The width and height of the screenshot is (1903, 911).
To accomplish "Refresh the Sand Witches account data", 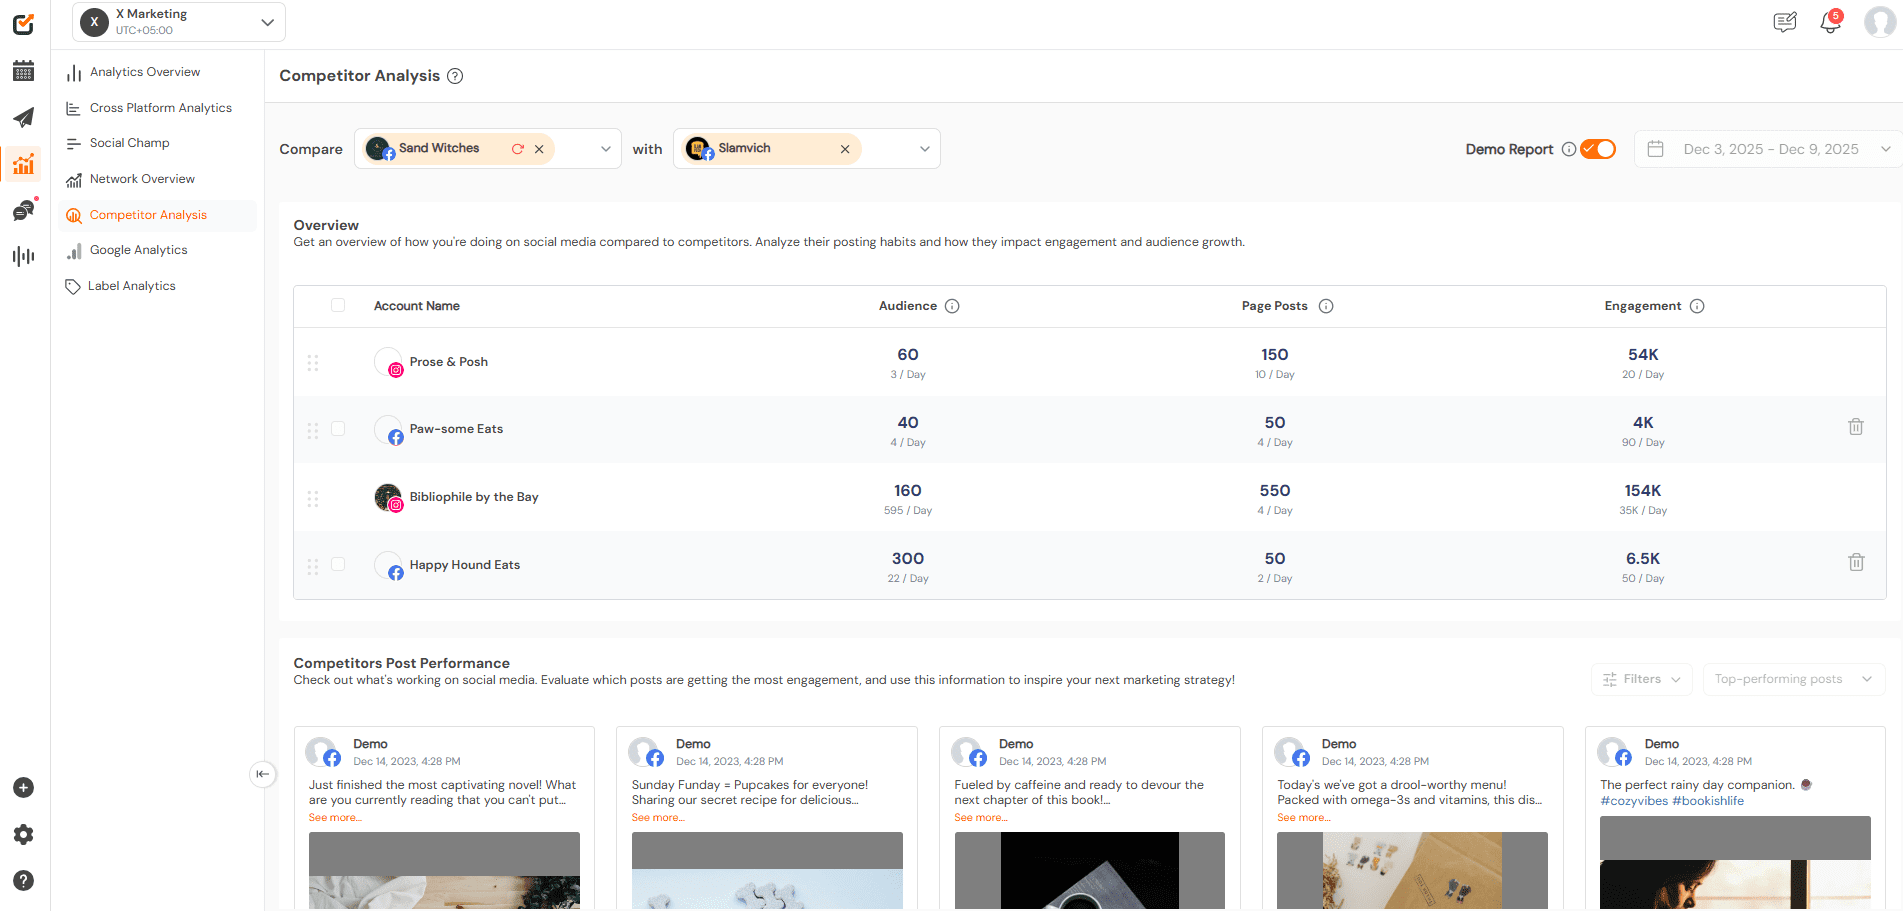I will [x=518, y=148].
